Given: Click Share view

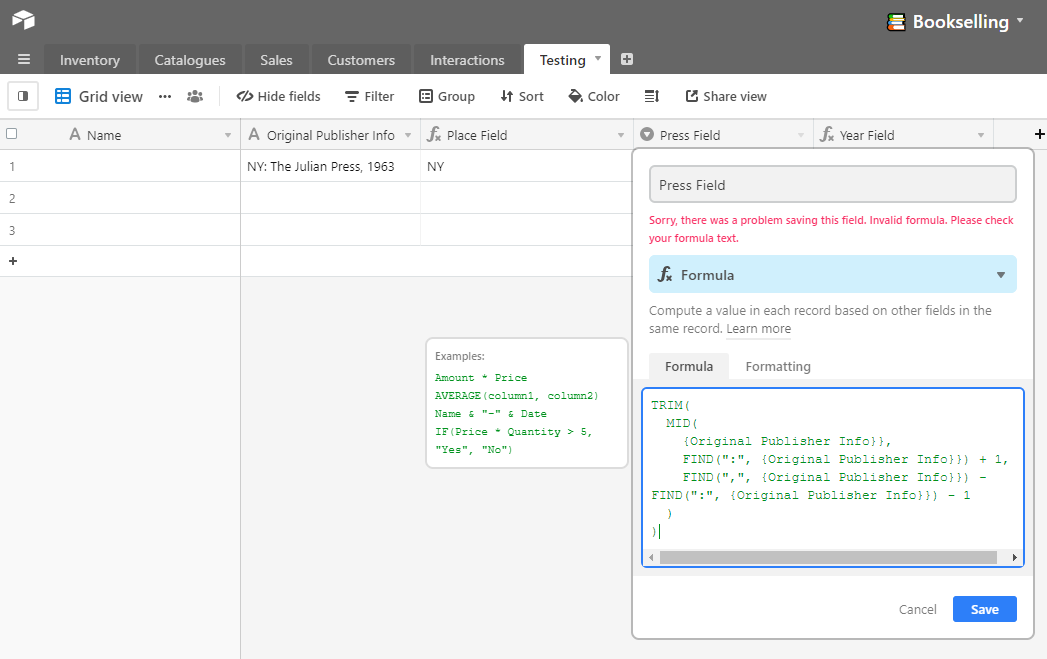Looking at the screenshot, I should click(x=726, y=97).
